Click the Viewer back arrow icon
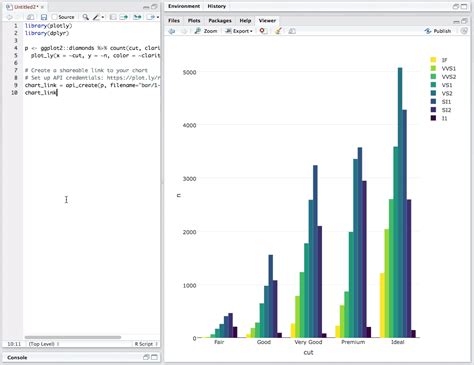This screenshot has height=365, width=474. tap(172, 31)
